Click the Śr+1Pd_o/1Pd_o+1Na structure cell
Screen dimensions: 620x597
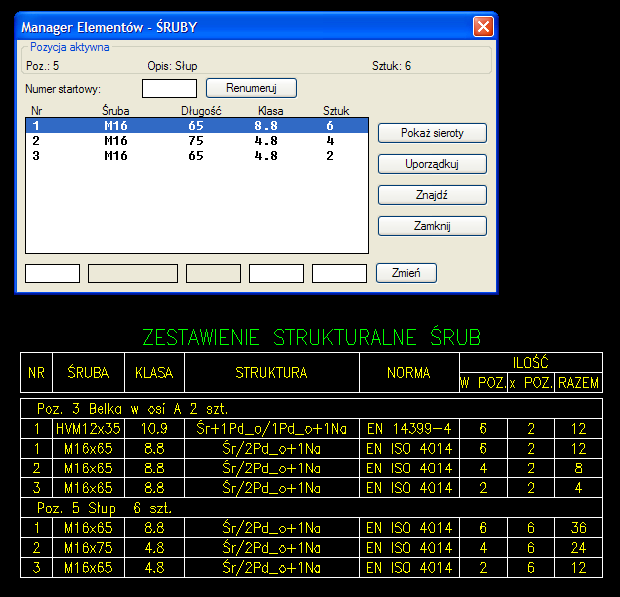point(272,429)
